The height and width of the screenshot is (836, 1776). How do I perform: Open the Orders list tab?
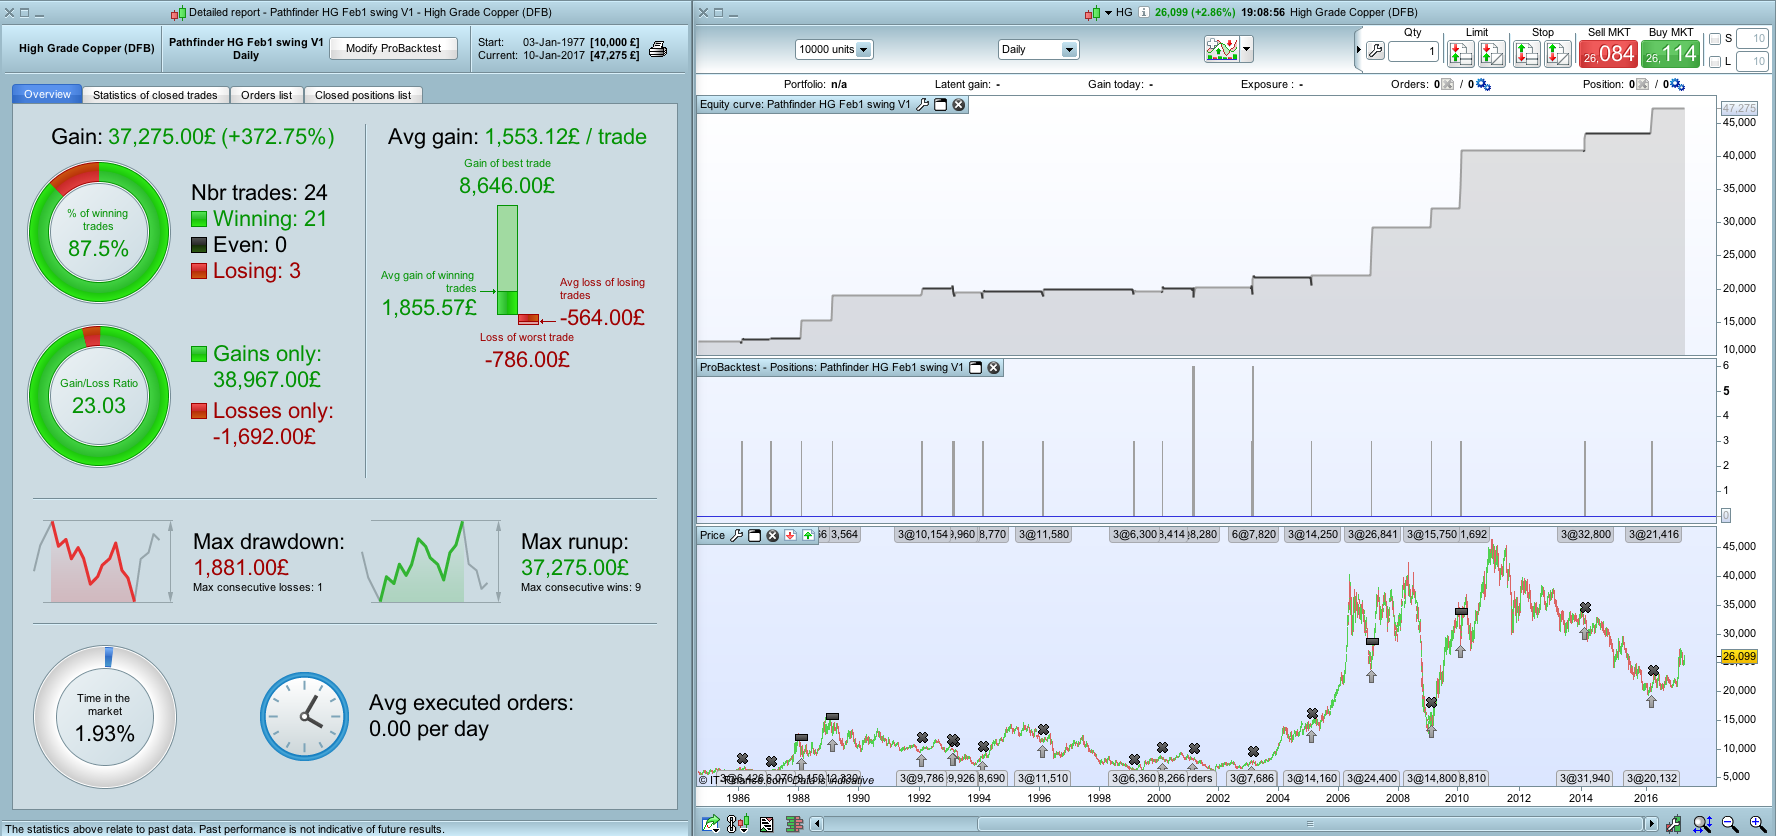pos(267,96)
